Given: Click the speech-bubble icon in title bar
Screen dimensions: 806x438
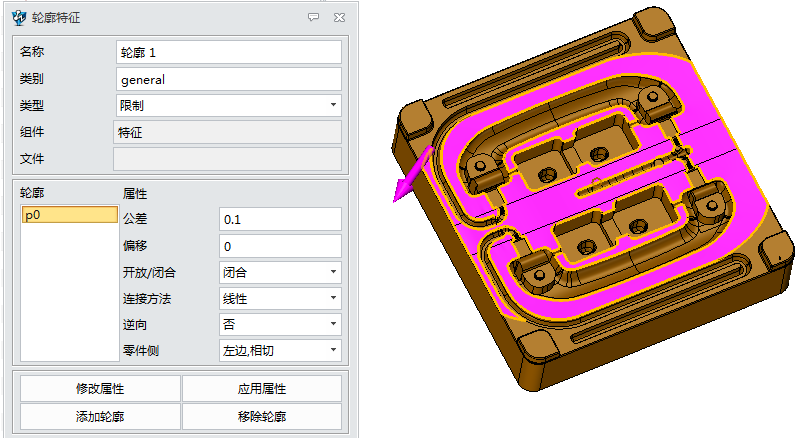Looking at the screenshot, I should (314, 17).
